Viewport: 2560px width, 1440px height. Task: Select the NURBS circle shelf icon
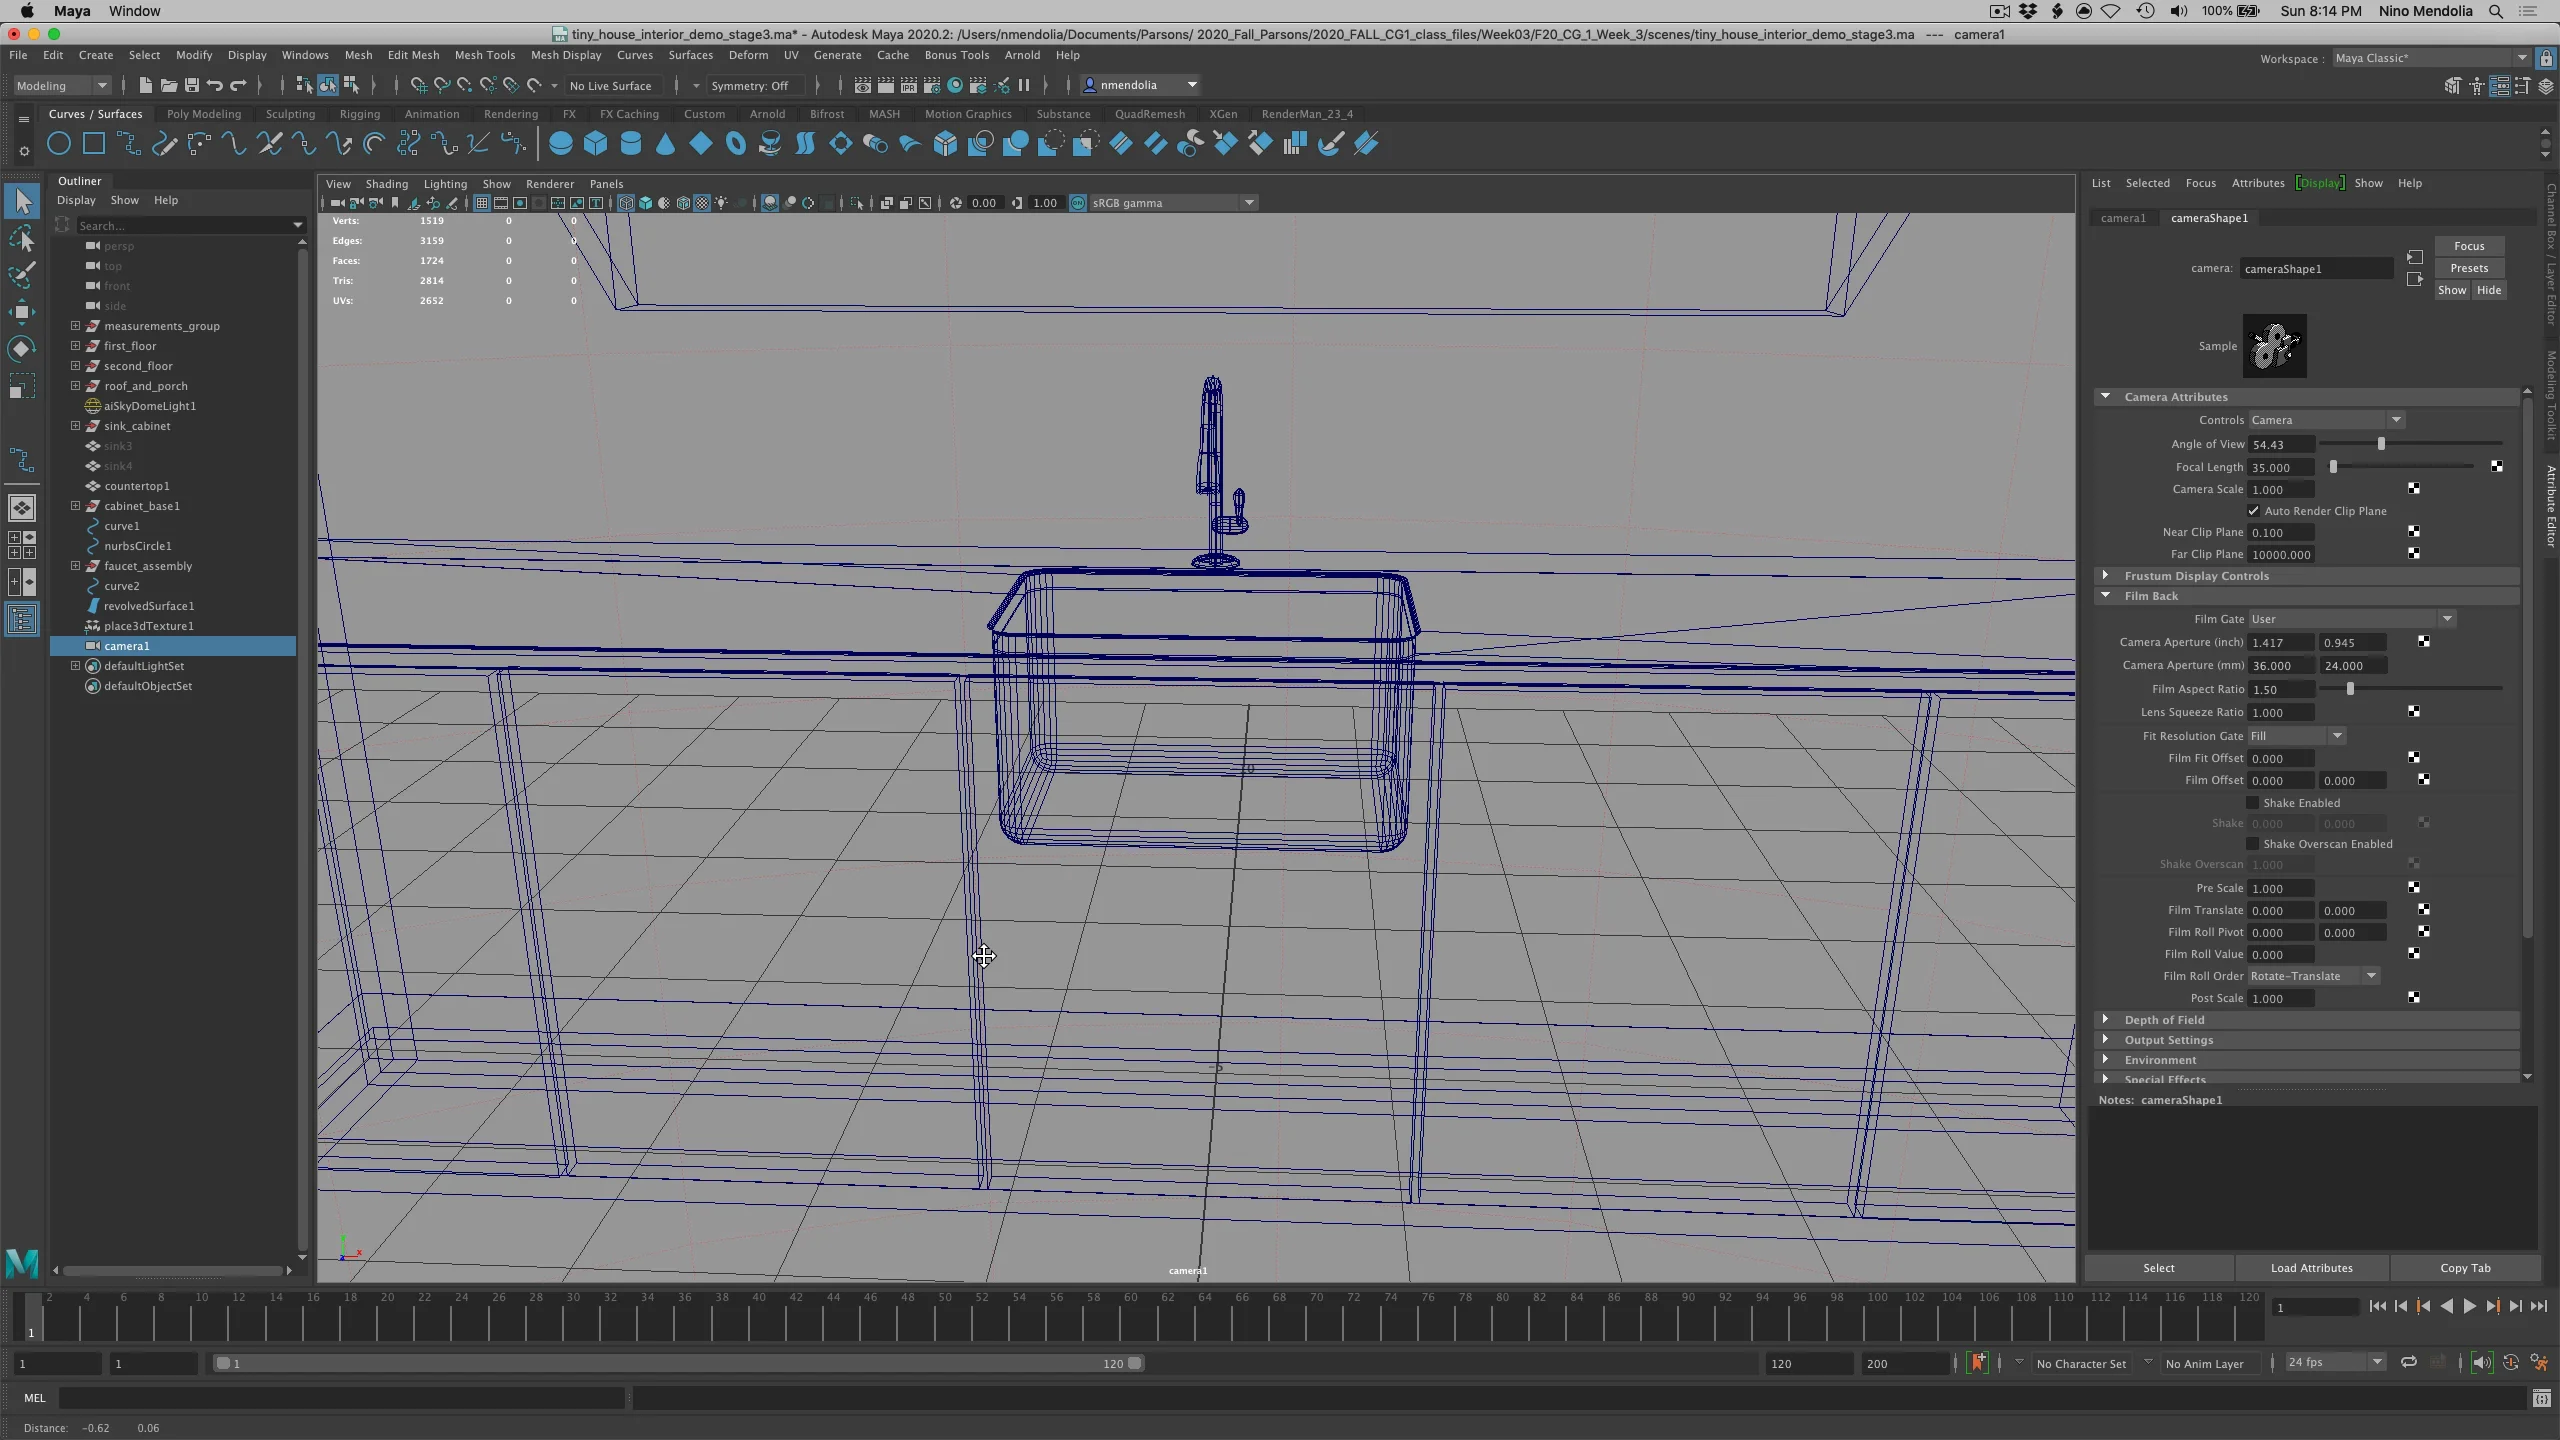(x=59, y=144)
